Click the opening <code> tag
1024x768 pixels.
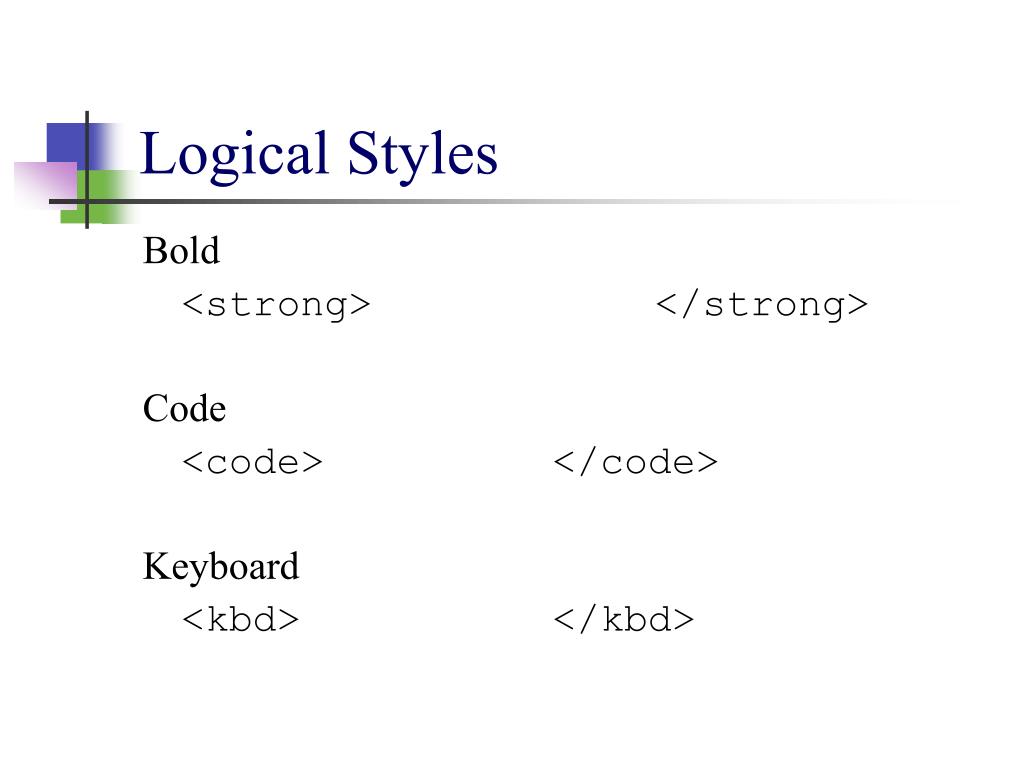click(x=252, y=462)
